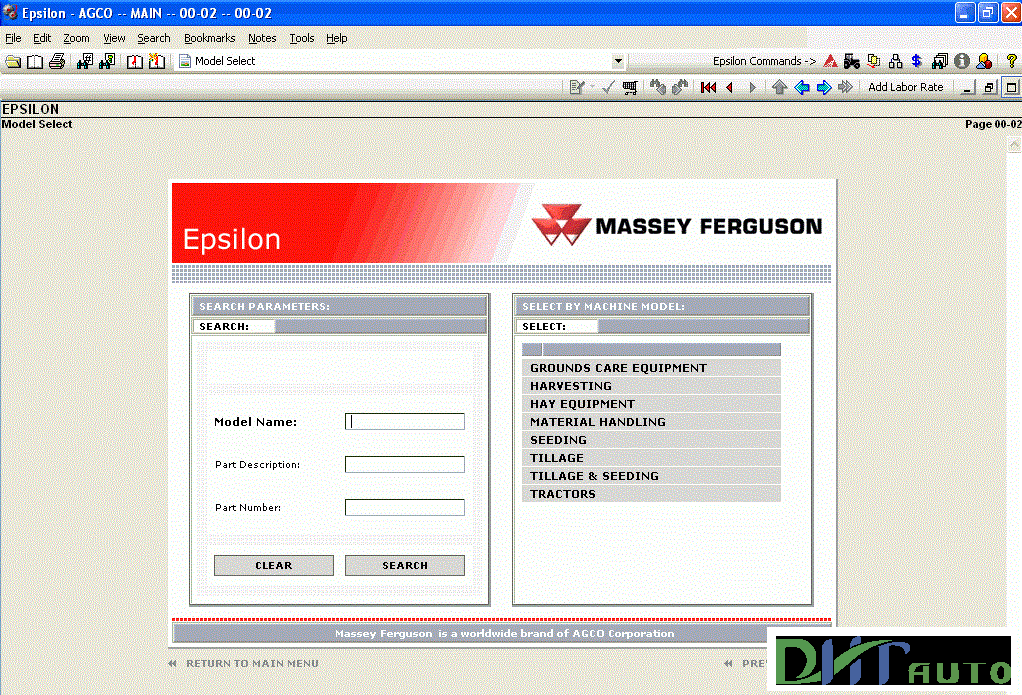Click the user with red badge icon
1022x695 pixels.
tap(984, 61)
